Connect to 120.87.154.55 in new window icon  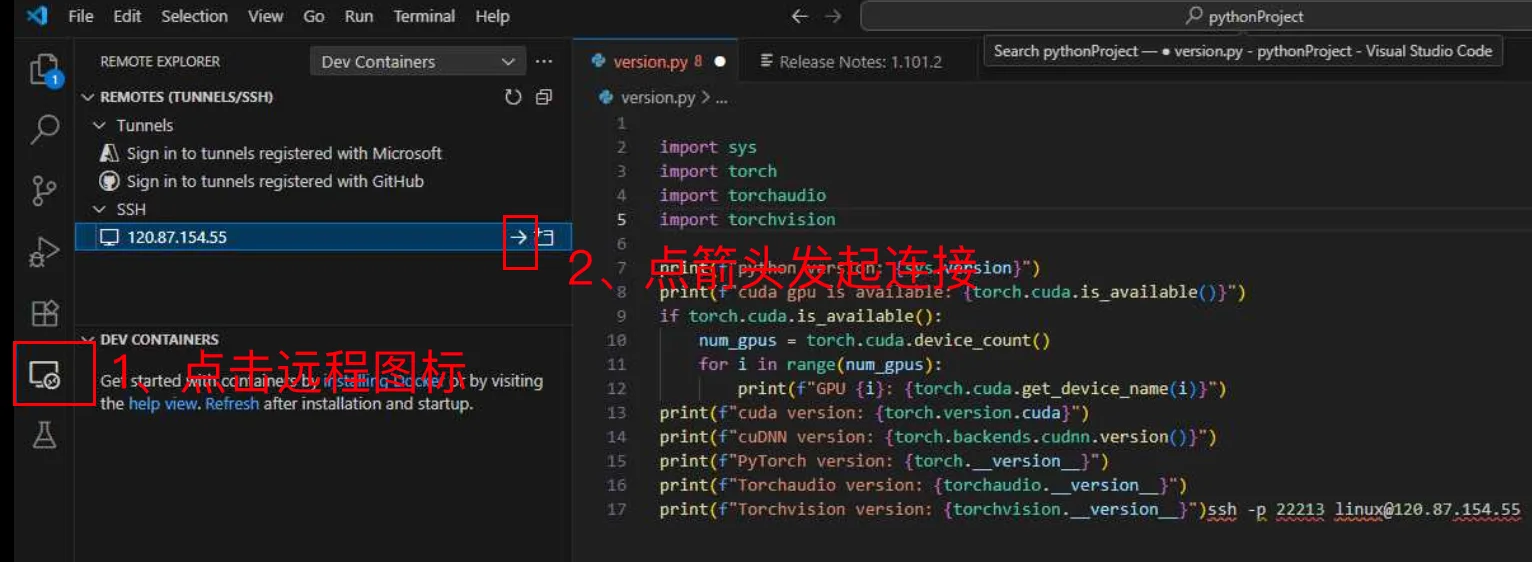(545, 237)
